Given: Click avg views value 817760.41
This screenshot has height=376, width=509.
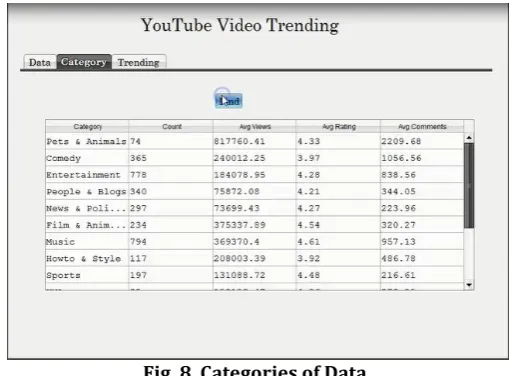Looking at the screenshot, I should coord(239,141).
